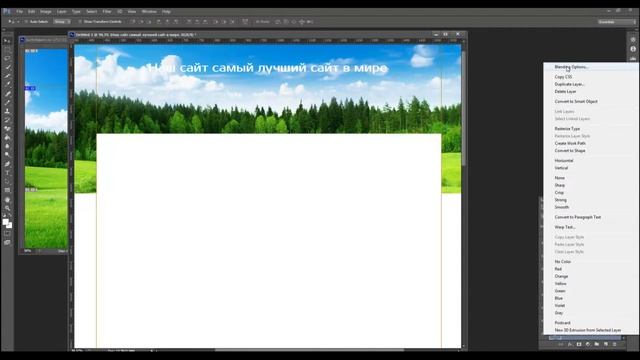The height and width of the screenshot is (360, 640).
Task: Click the trash icon in Layers panel
Action: [614, 344]
